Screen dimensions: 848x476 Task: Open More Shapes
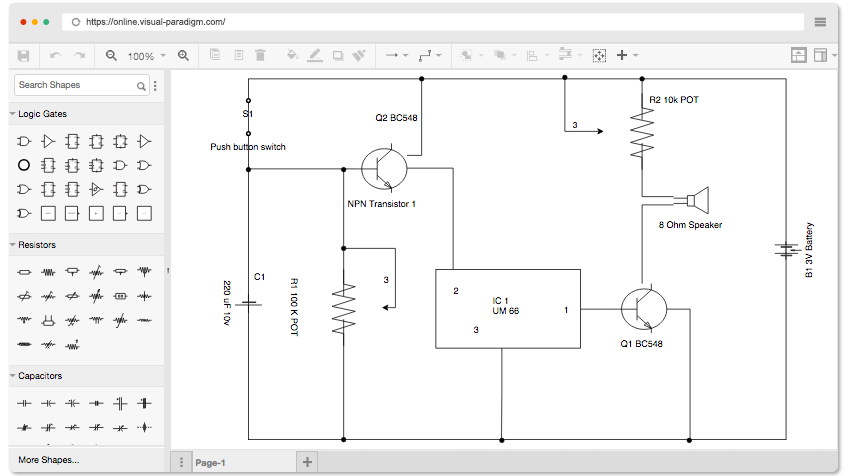click(x=49, y=460)
